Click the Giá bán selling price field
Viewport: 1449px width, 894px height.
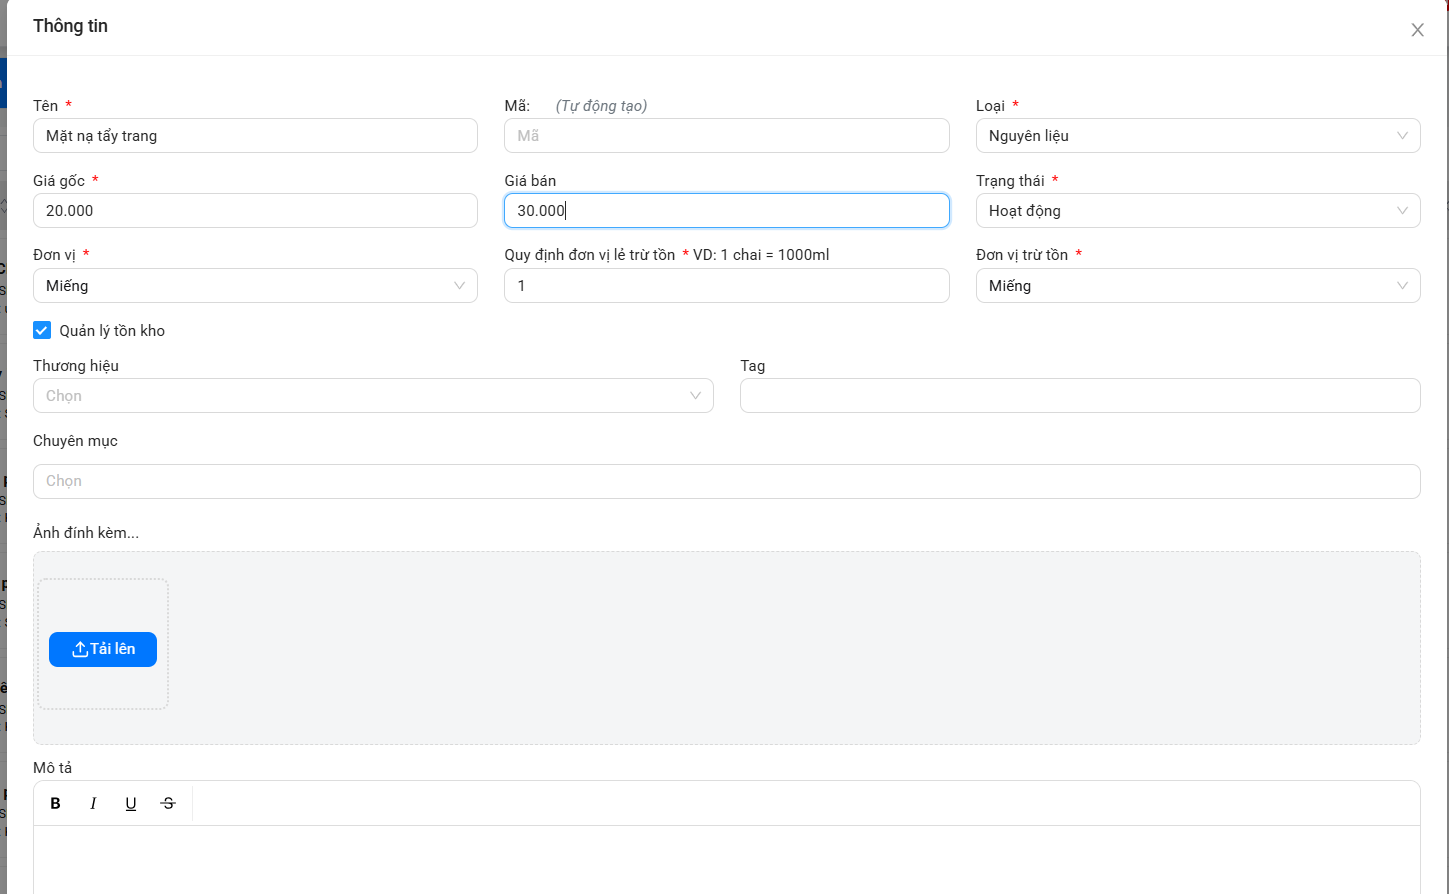726,211
